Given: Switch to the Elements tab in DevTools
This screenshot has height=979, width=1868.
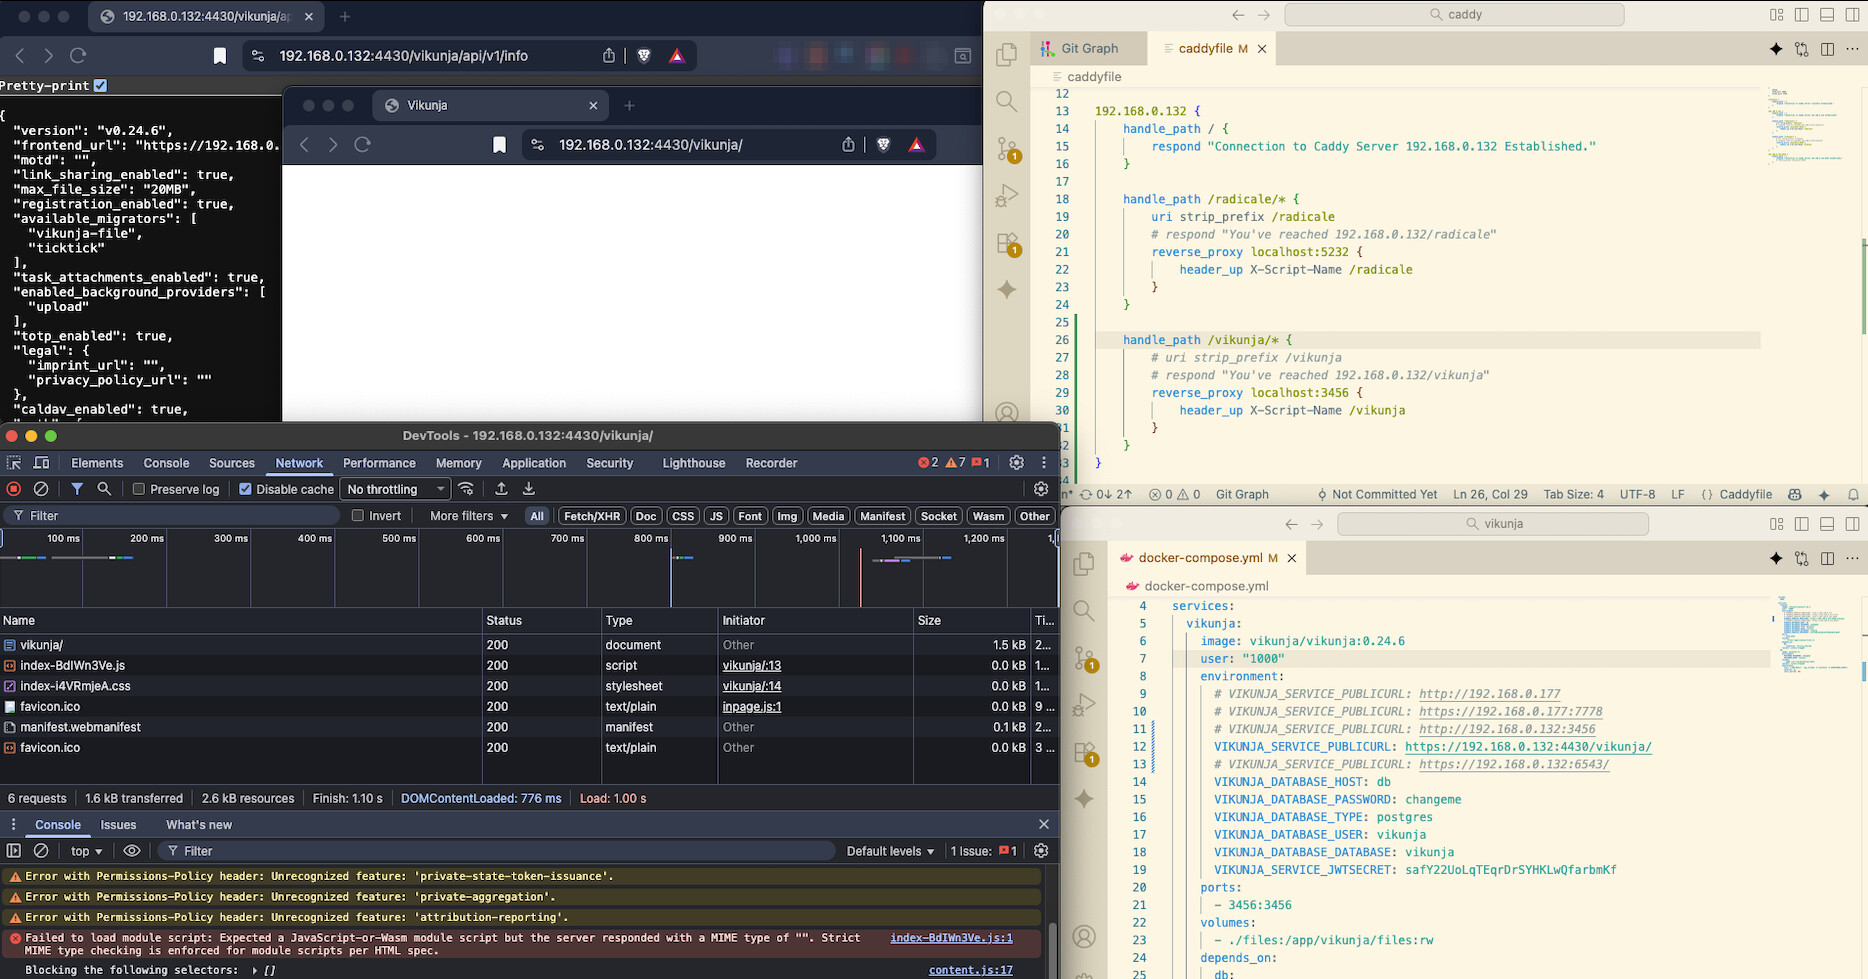Looking at the screenshot, I should click(x=97, y=463).
